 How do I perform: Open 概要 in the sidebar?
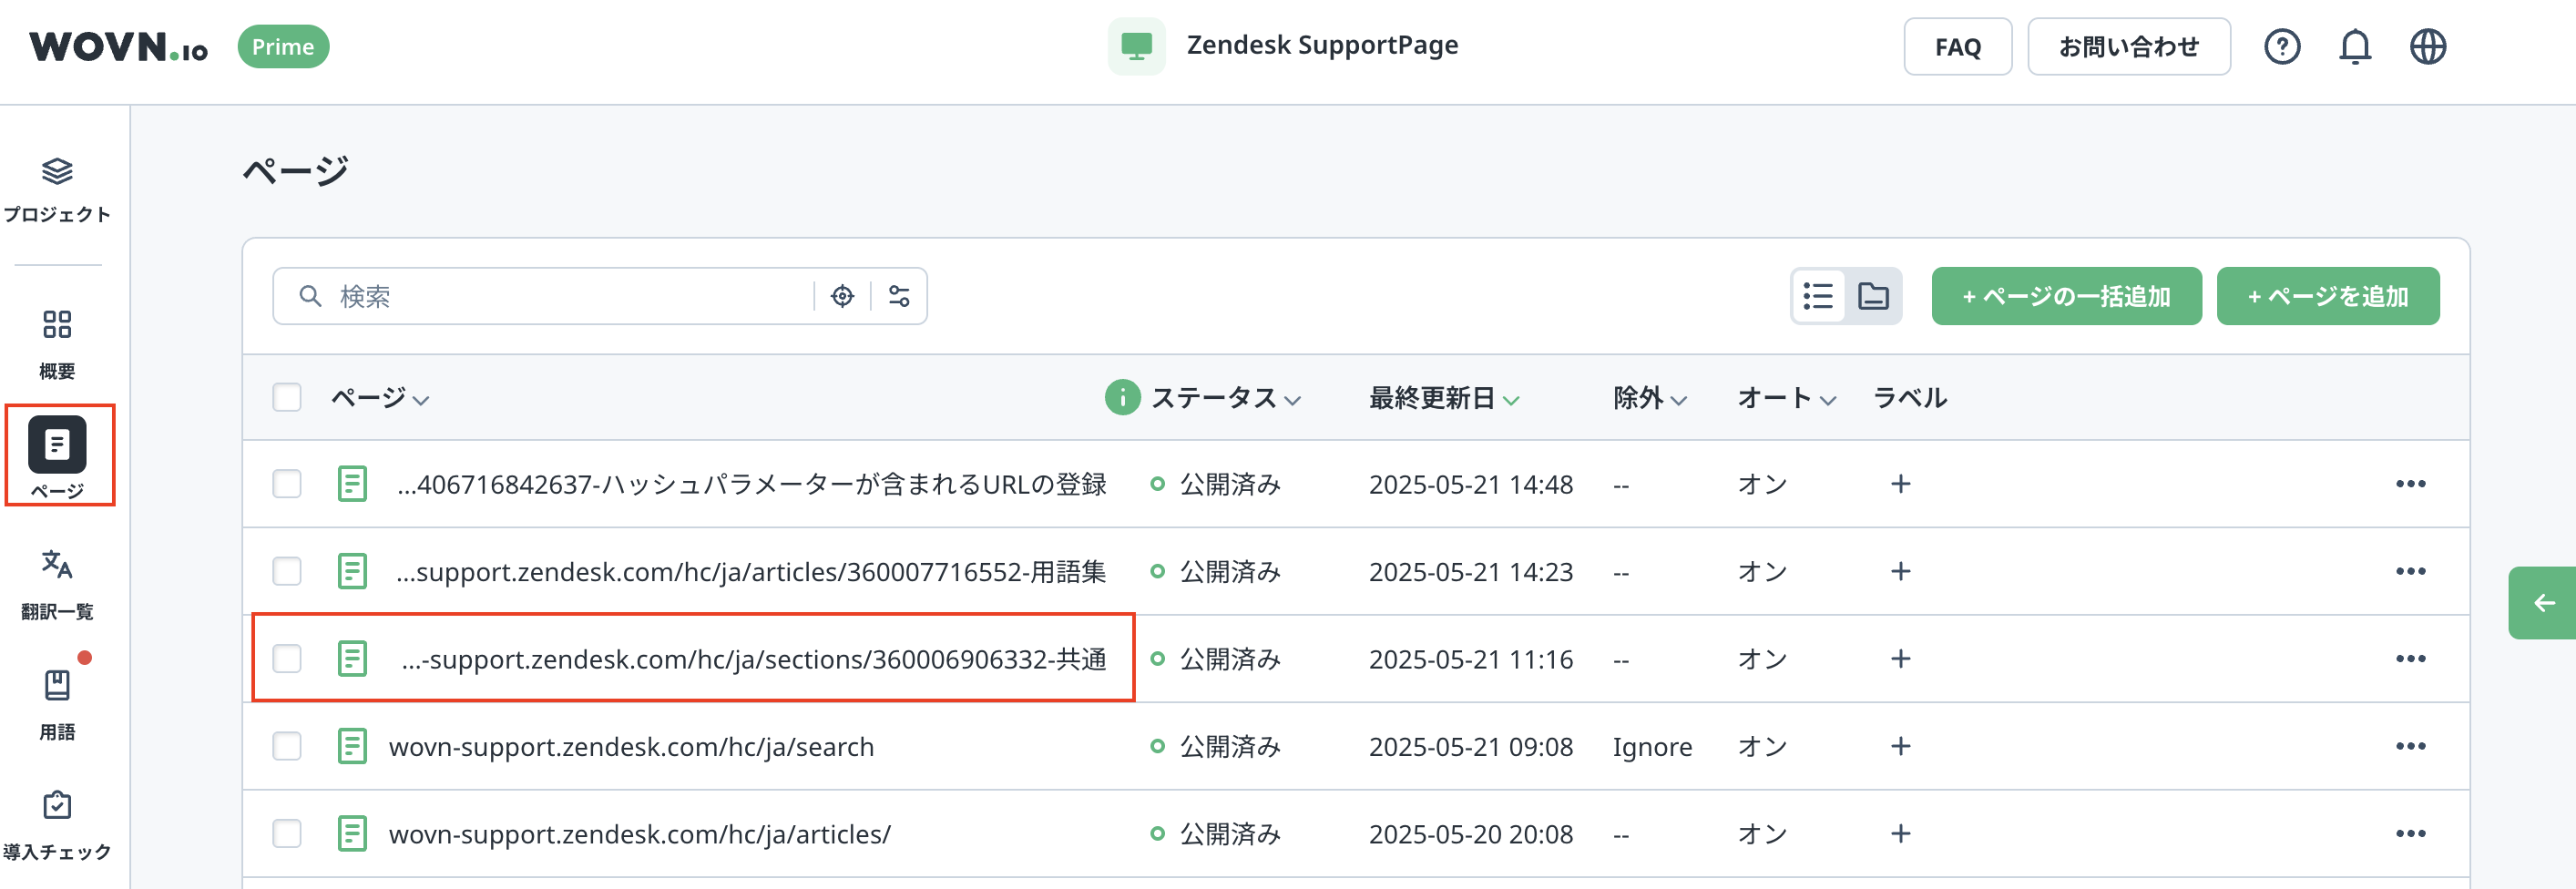point(57,343)
